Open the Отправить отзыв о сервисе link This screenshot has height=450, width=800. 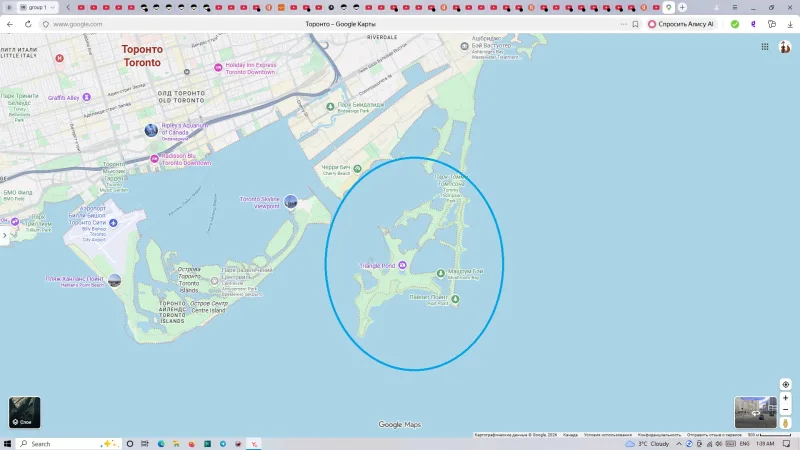[x=714, y=435]
